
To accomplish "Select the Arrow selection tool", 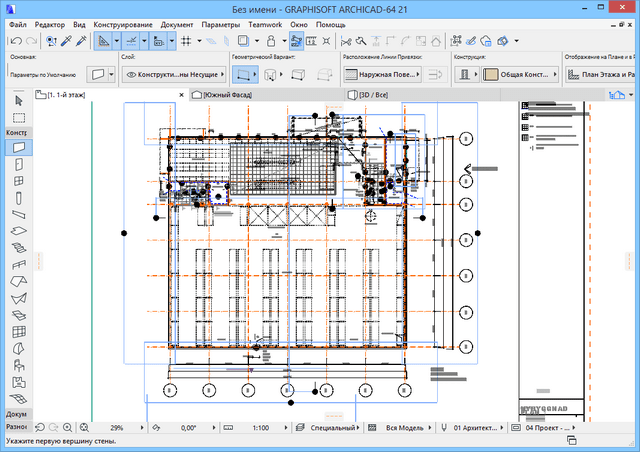I will point(18,101).
